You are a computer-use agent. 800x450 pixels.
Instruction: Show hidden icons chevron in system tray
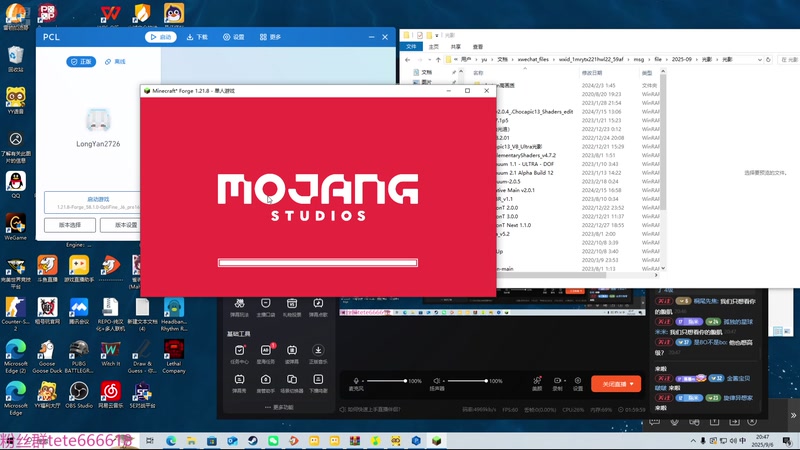693,441
